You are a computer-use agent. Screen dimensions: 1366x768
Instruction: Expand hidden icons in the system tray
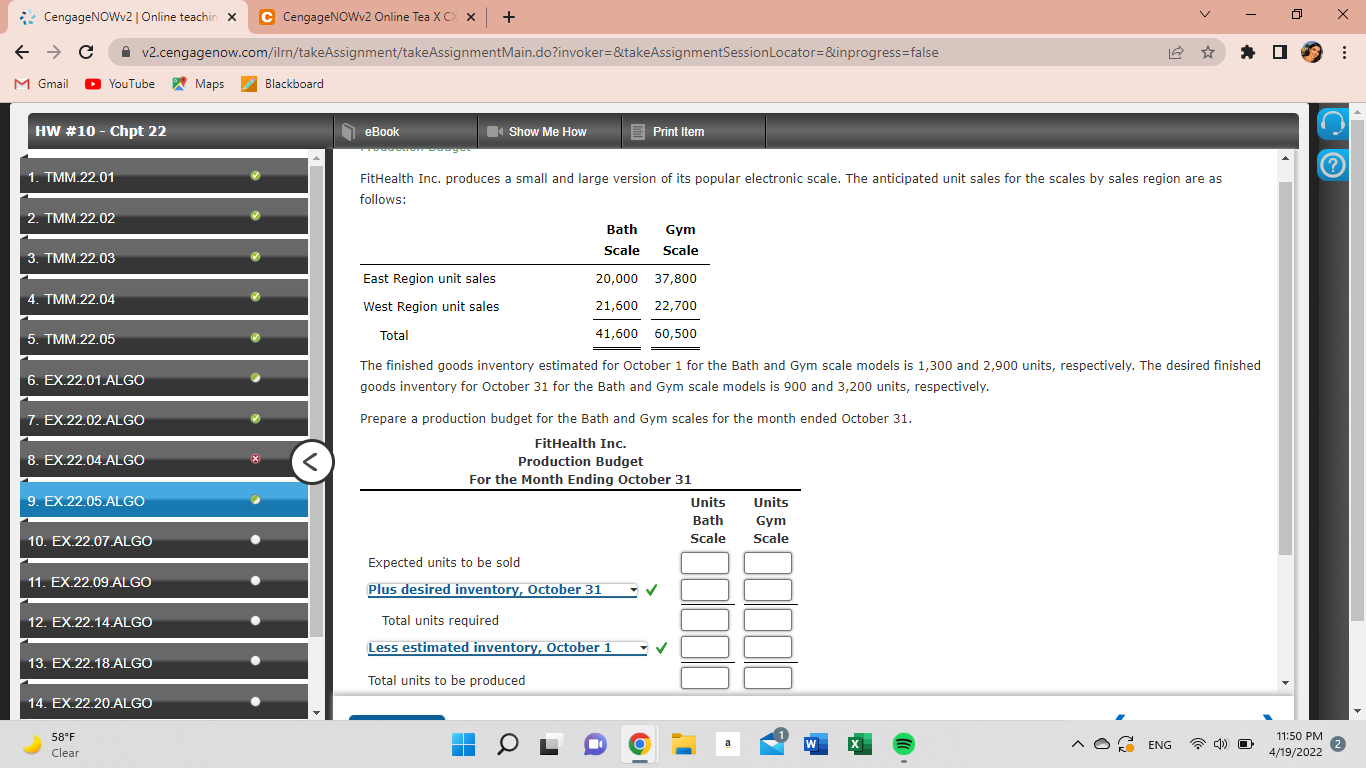click(x=1078, y=744)
